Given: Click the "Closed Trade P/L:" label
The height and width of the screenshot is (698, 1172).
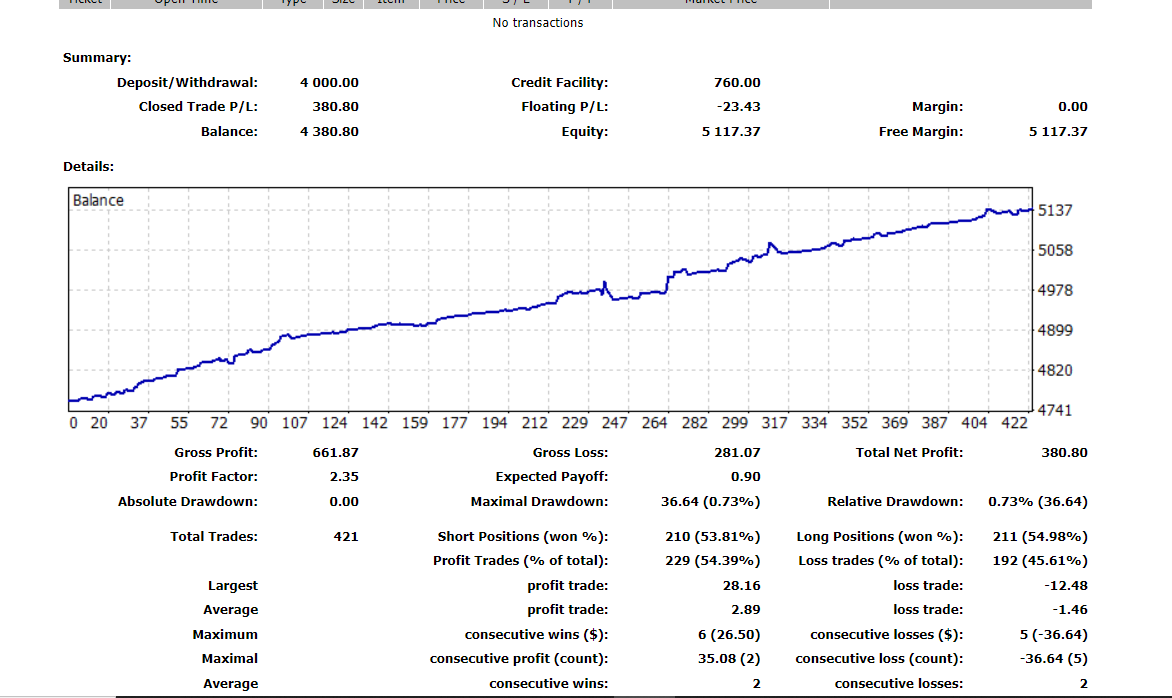Looking at the screenshot, I should click(198, 106).
